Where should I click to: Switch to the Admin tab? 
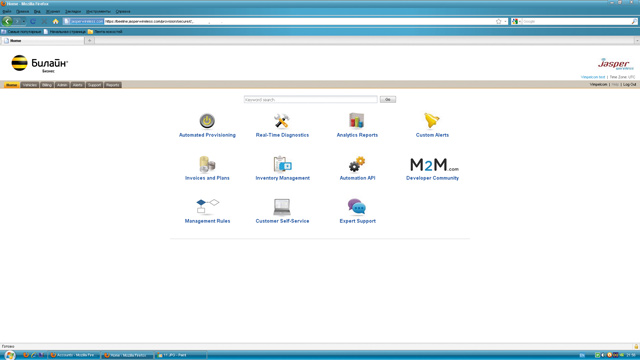(x=62, y=85)
